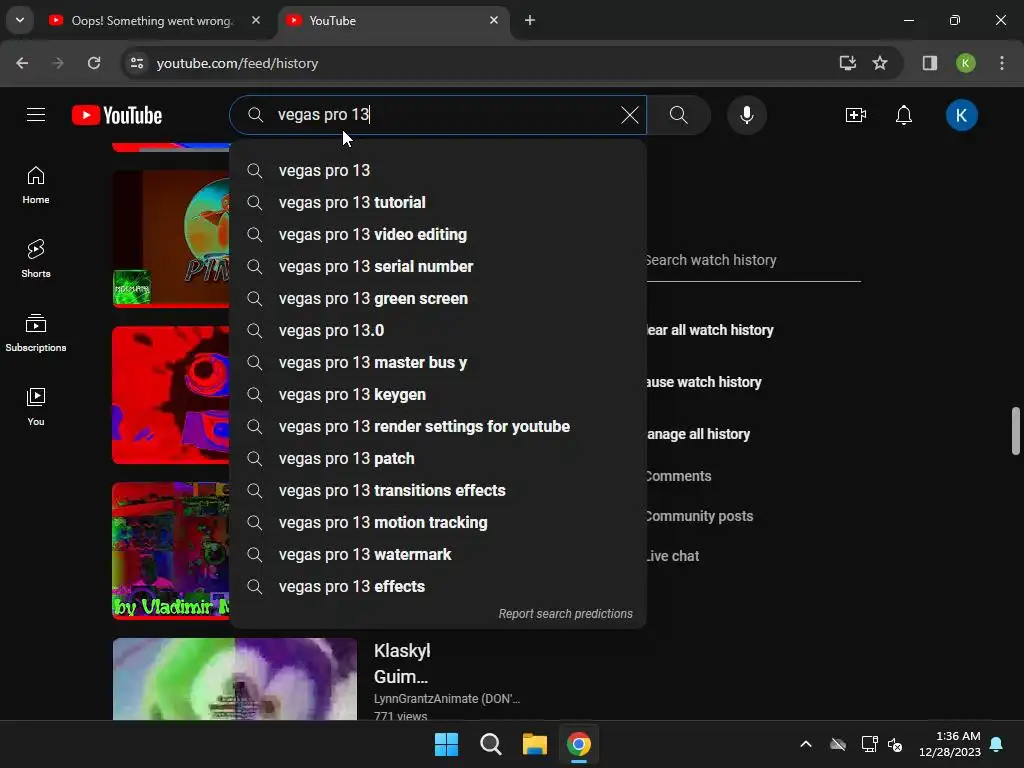
Task: Pick the "vegas pro 13.0" suggestion
Action: (438, 330)
